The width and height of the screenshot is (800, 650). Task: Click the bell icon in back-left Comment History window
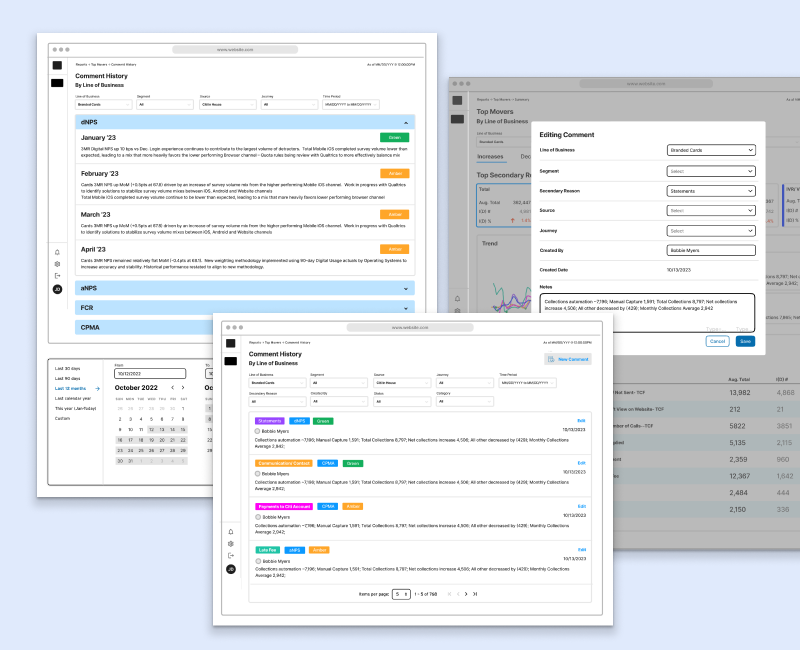click(57, 252)
